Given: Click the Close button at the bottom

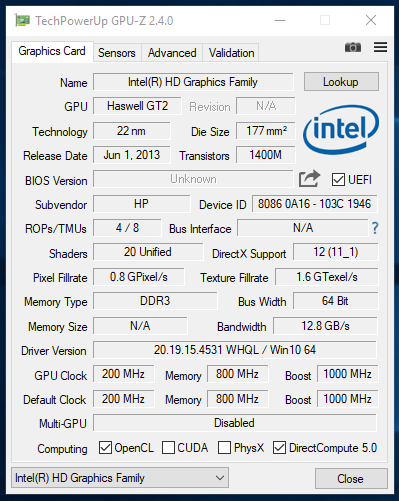Looking at the screenshot, I should 351,479.
